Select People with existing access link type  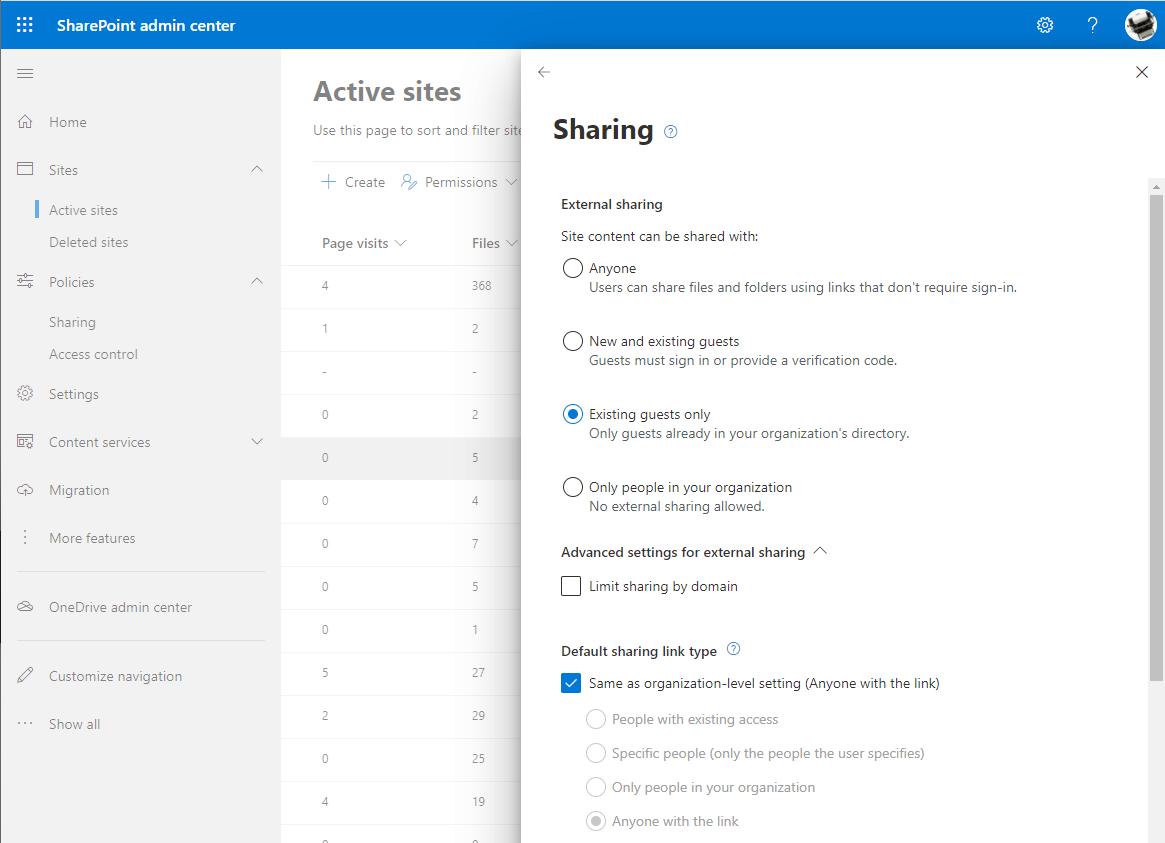[x=596, y=719]
